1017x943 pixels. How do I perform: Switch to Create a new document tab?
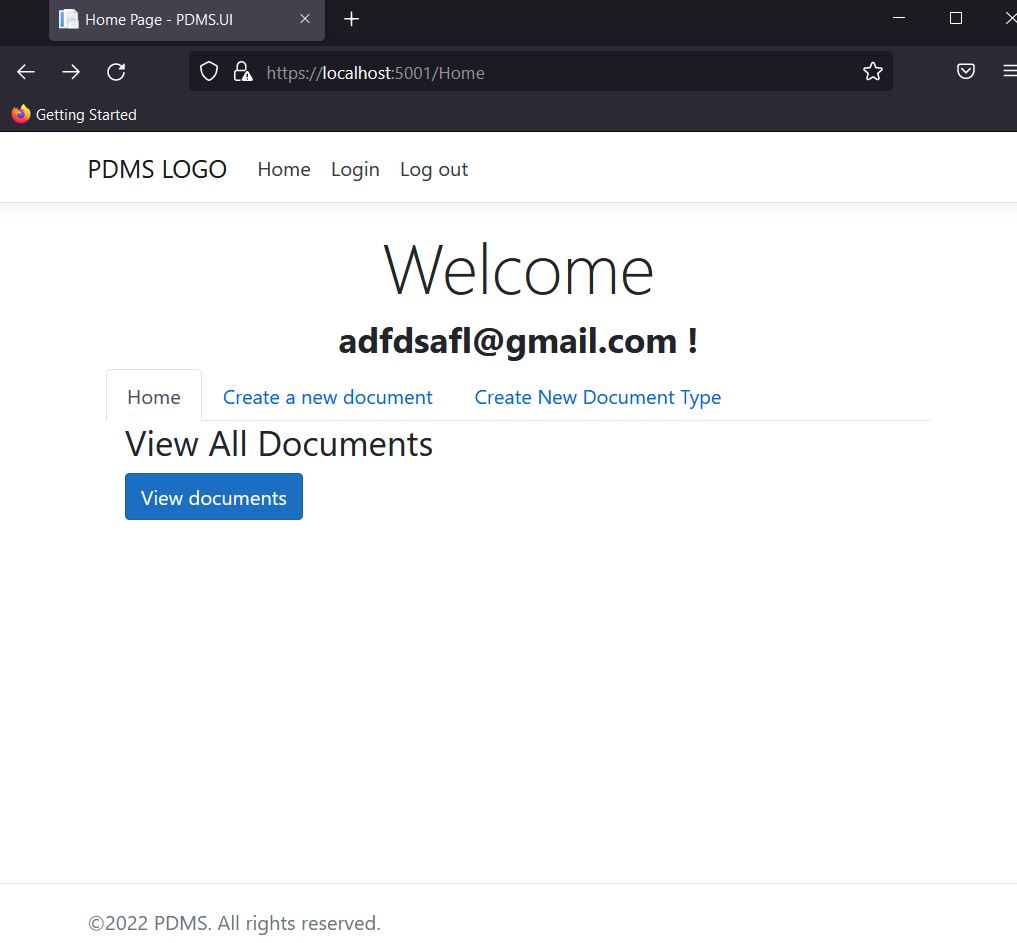pos(327,396)
